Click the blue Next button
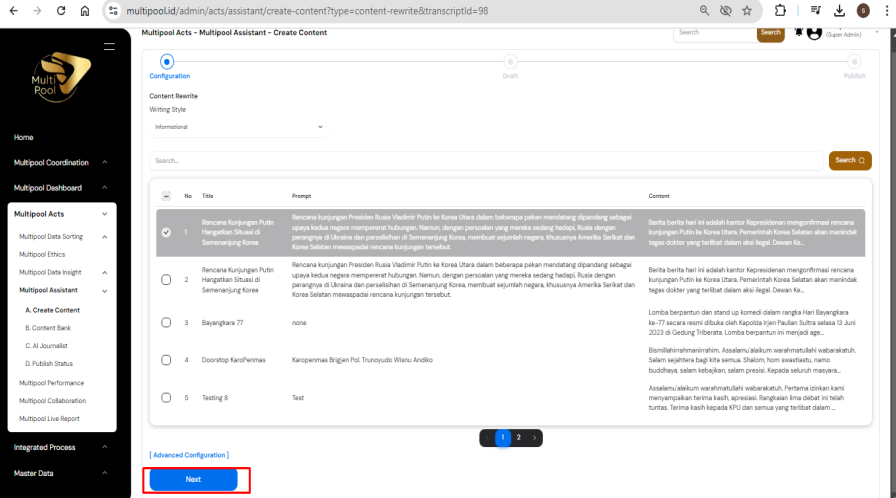This screenshot has width=896, height=498. tap(193, 480)
